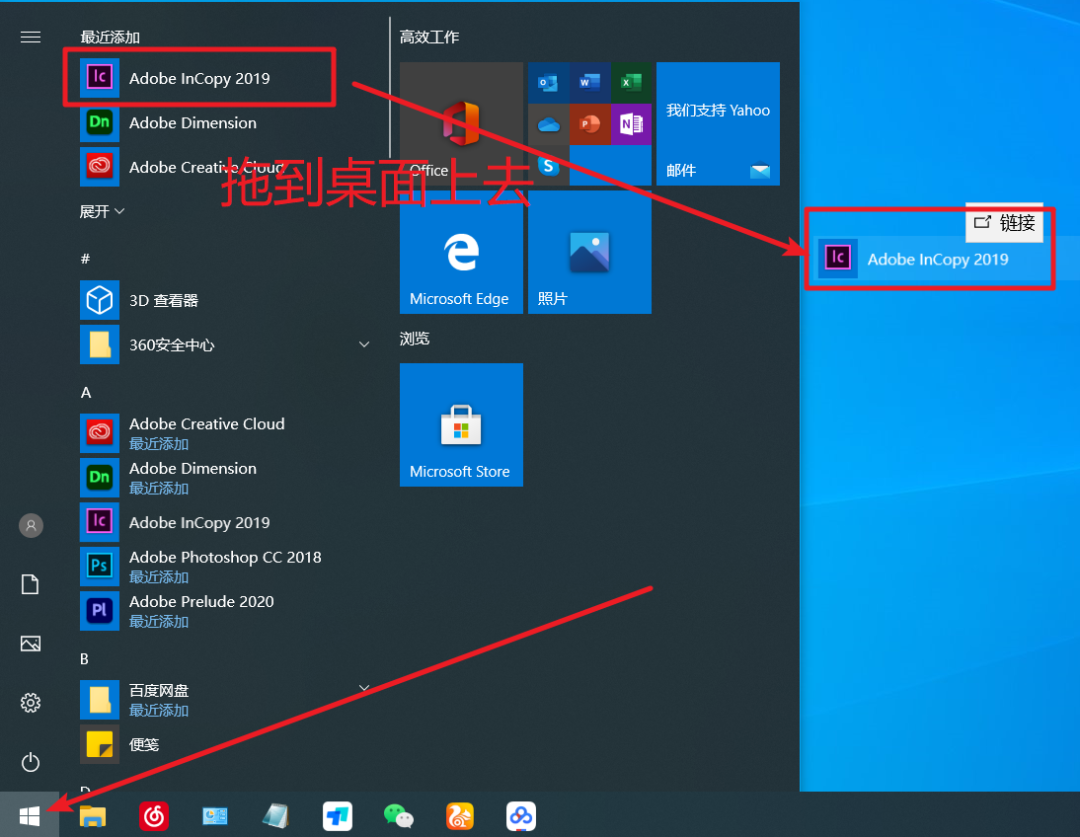Open the user account icon
The width and height of the screenshot is (1080, 837).
pos(31,526)
